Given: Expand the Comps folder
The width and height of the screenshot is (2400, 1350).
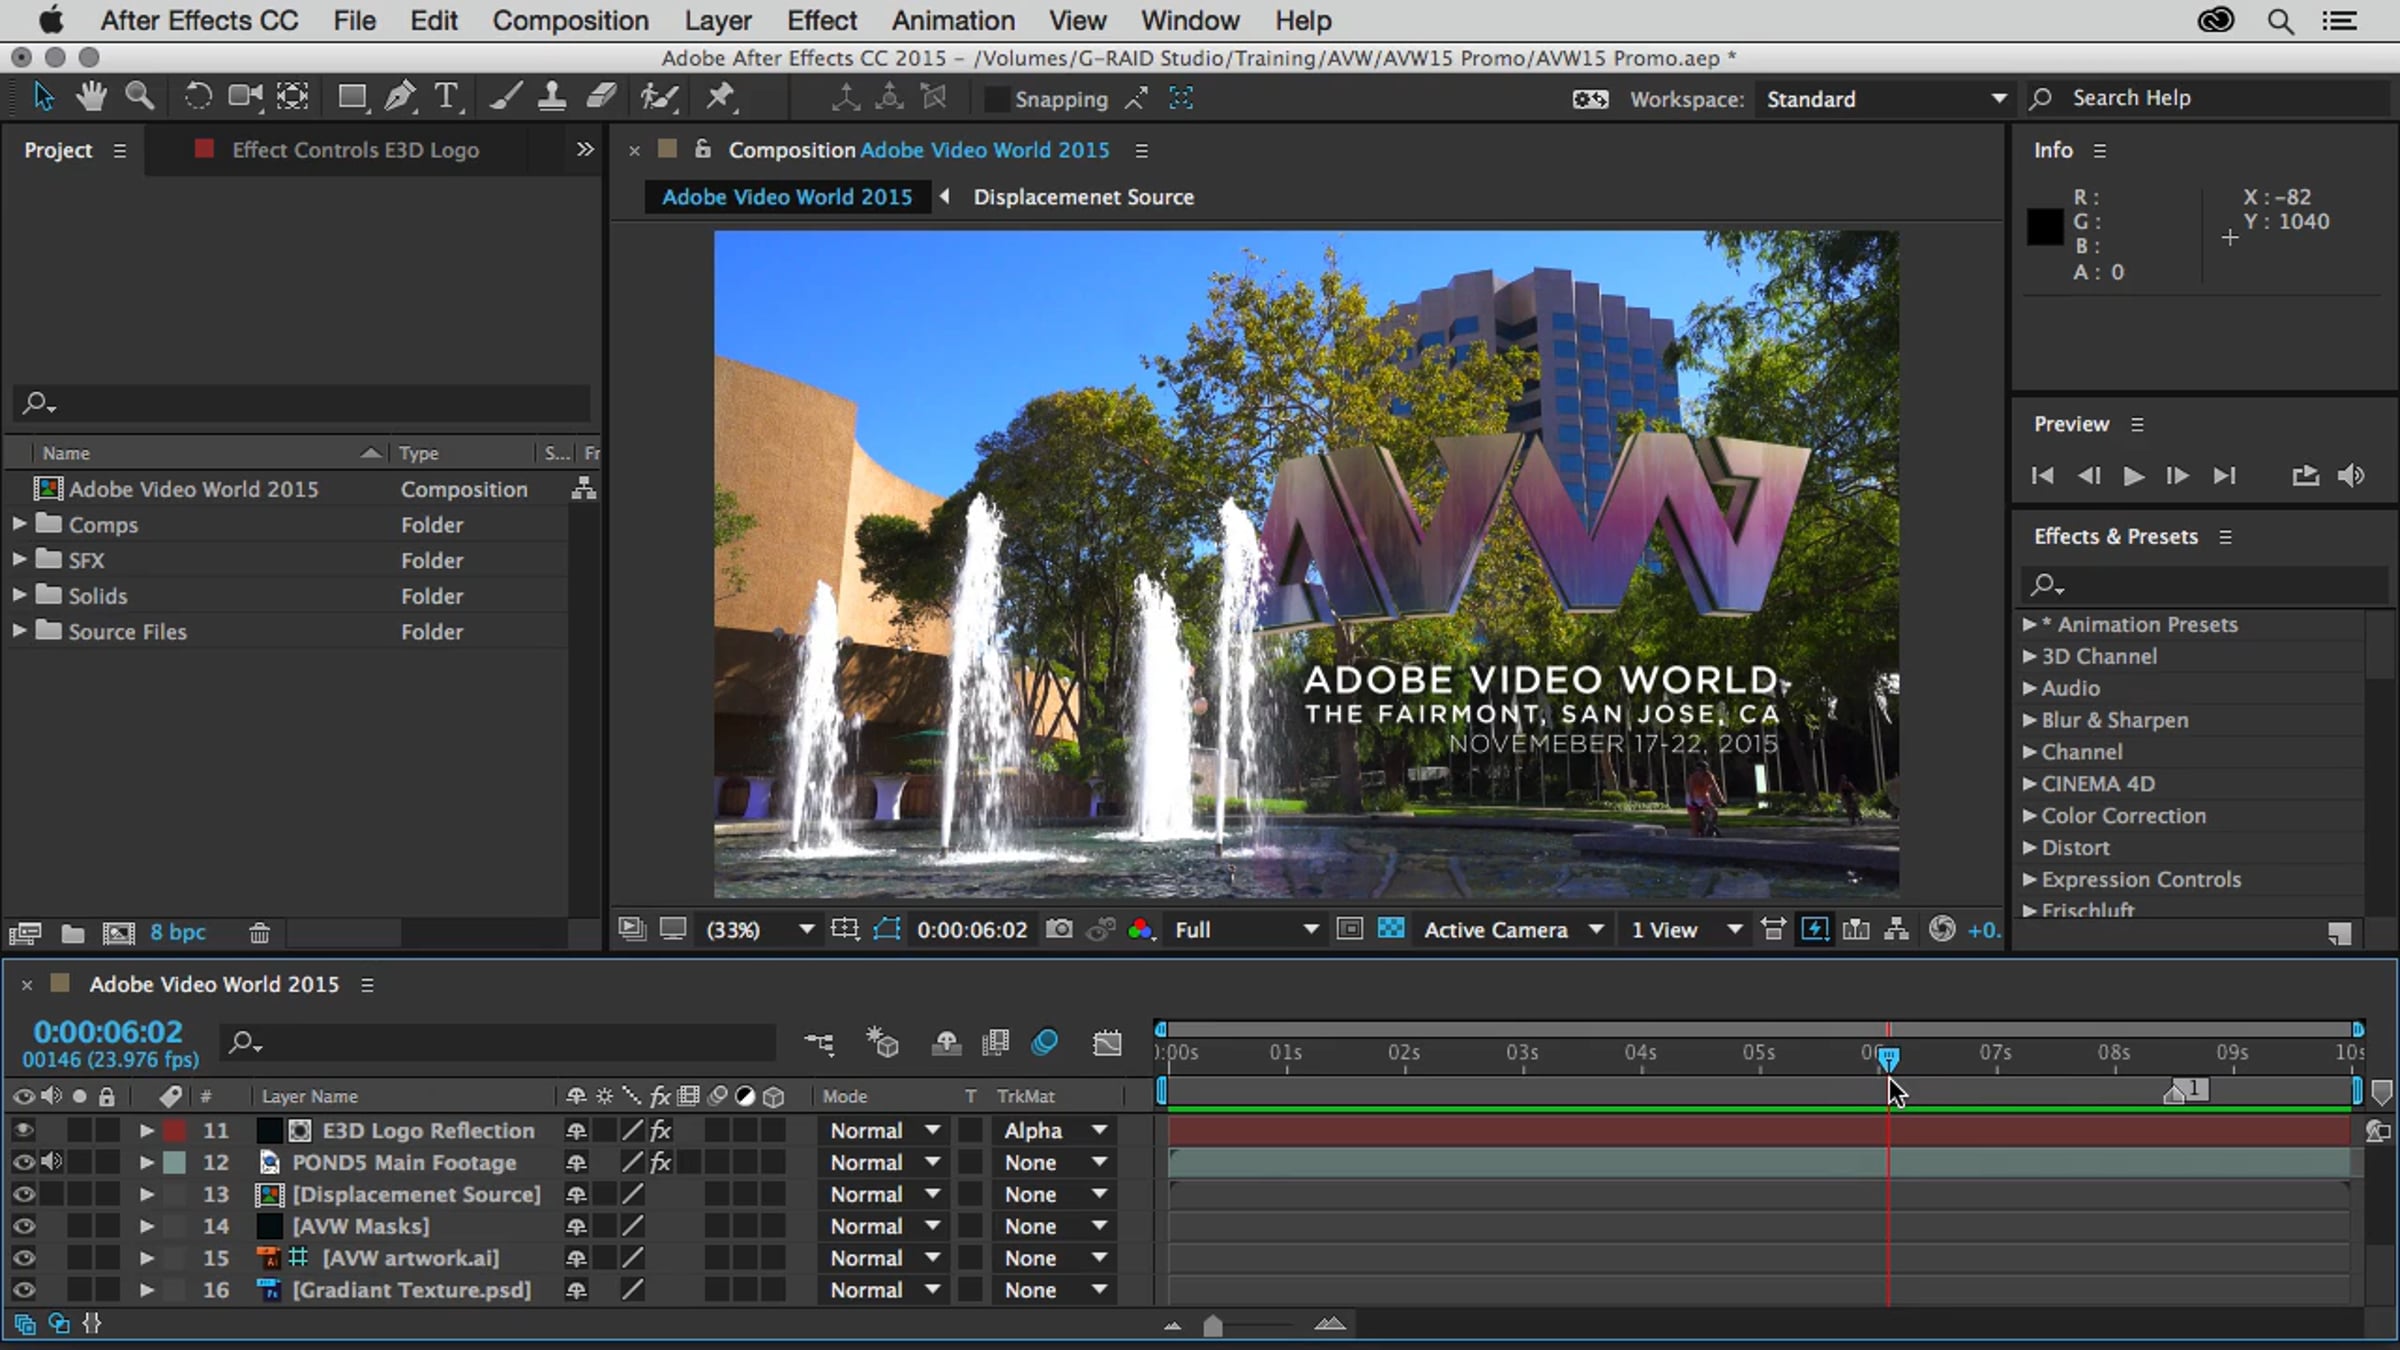Looking at the screenshot, I should pos(19,524).
